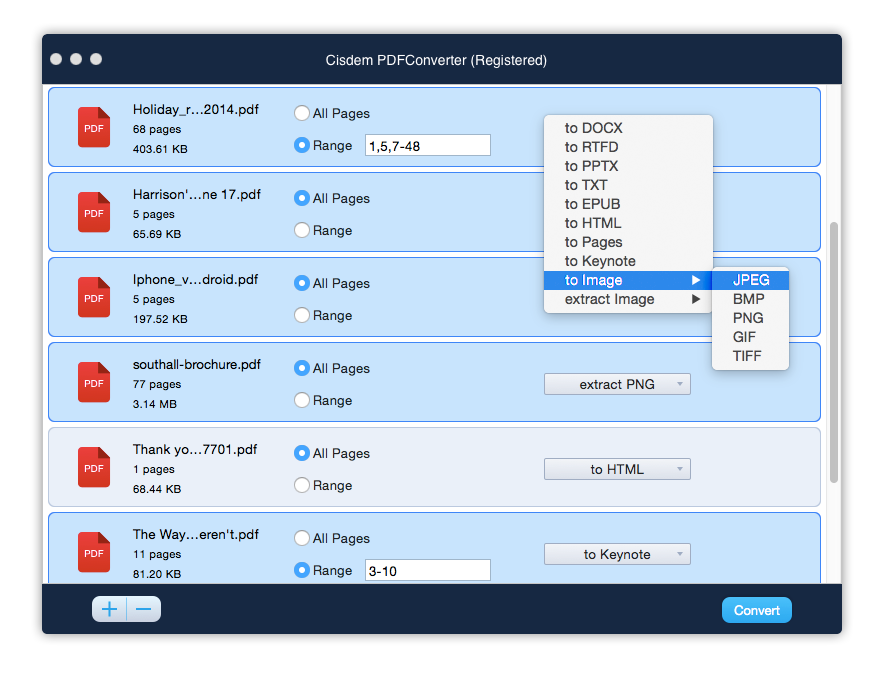Click the PDF icon for The Way…eren't.pdf
884x684 pixels.
94,553
